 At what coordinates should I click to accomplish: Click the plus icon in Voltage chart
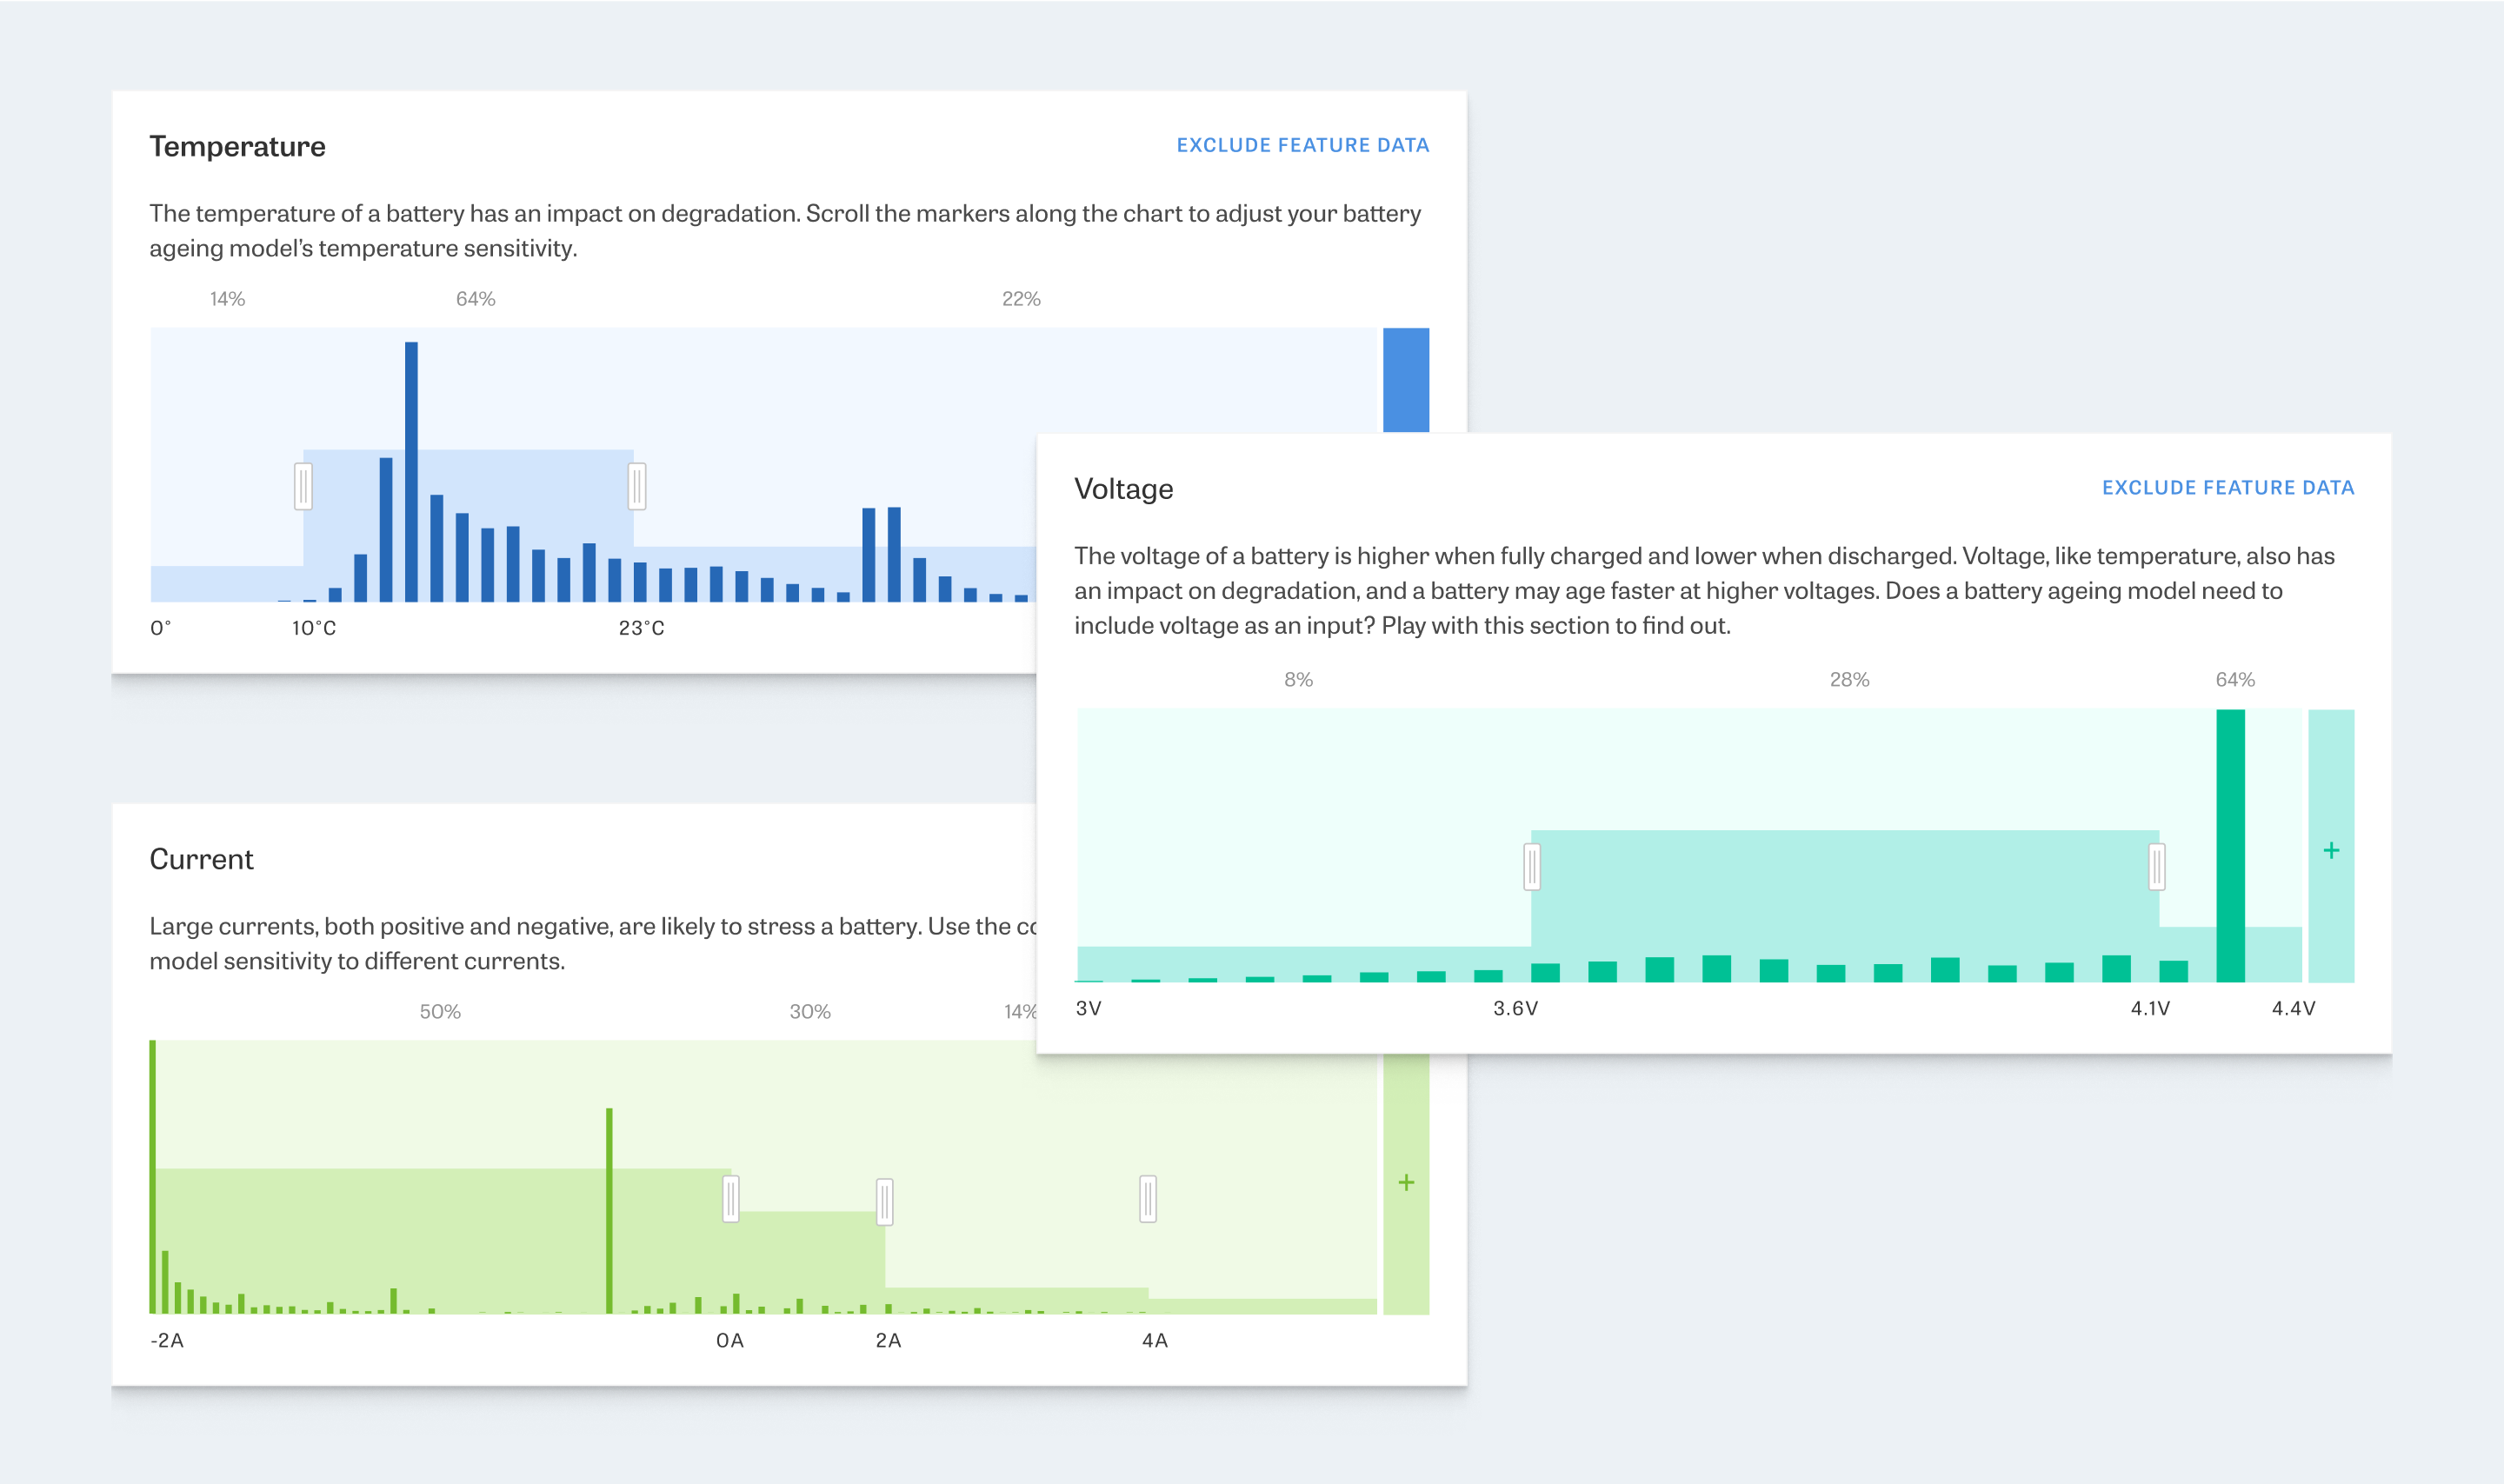coord(2330,850)
